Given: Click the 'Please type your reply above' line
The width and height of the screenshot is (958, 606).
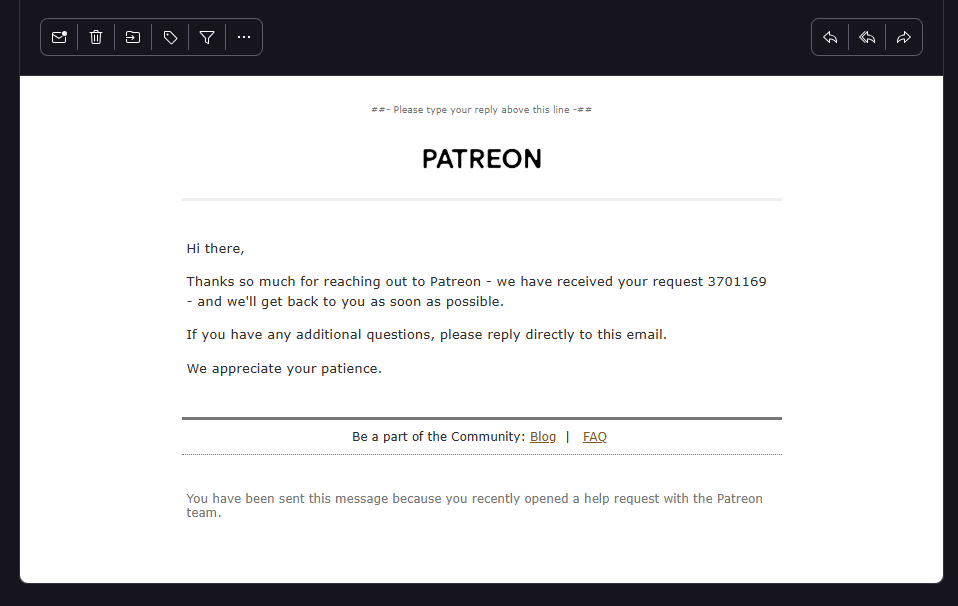Looking at the screenshot, I should tap(481, 110).
